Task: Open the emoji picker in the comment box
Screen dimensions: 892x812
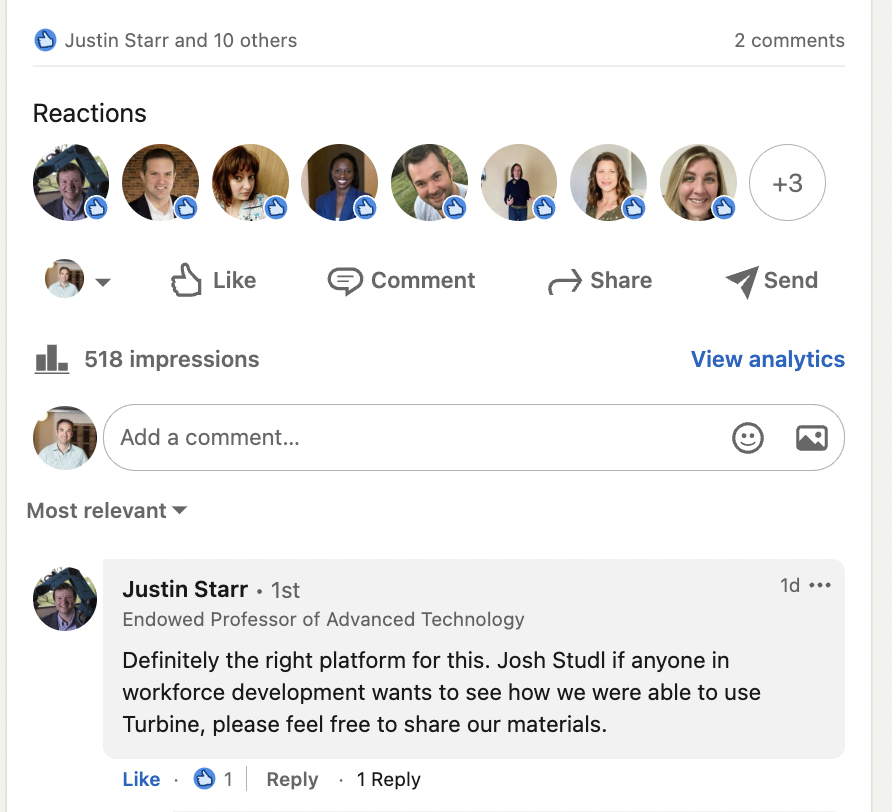Action: coord(748,437)
